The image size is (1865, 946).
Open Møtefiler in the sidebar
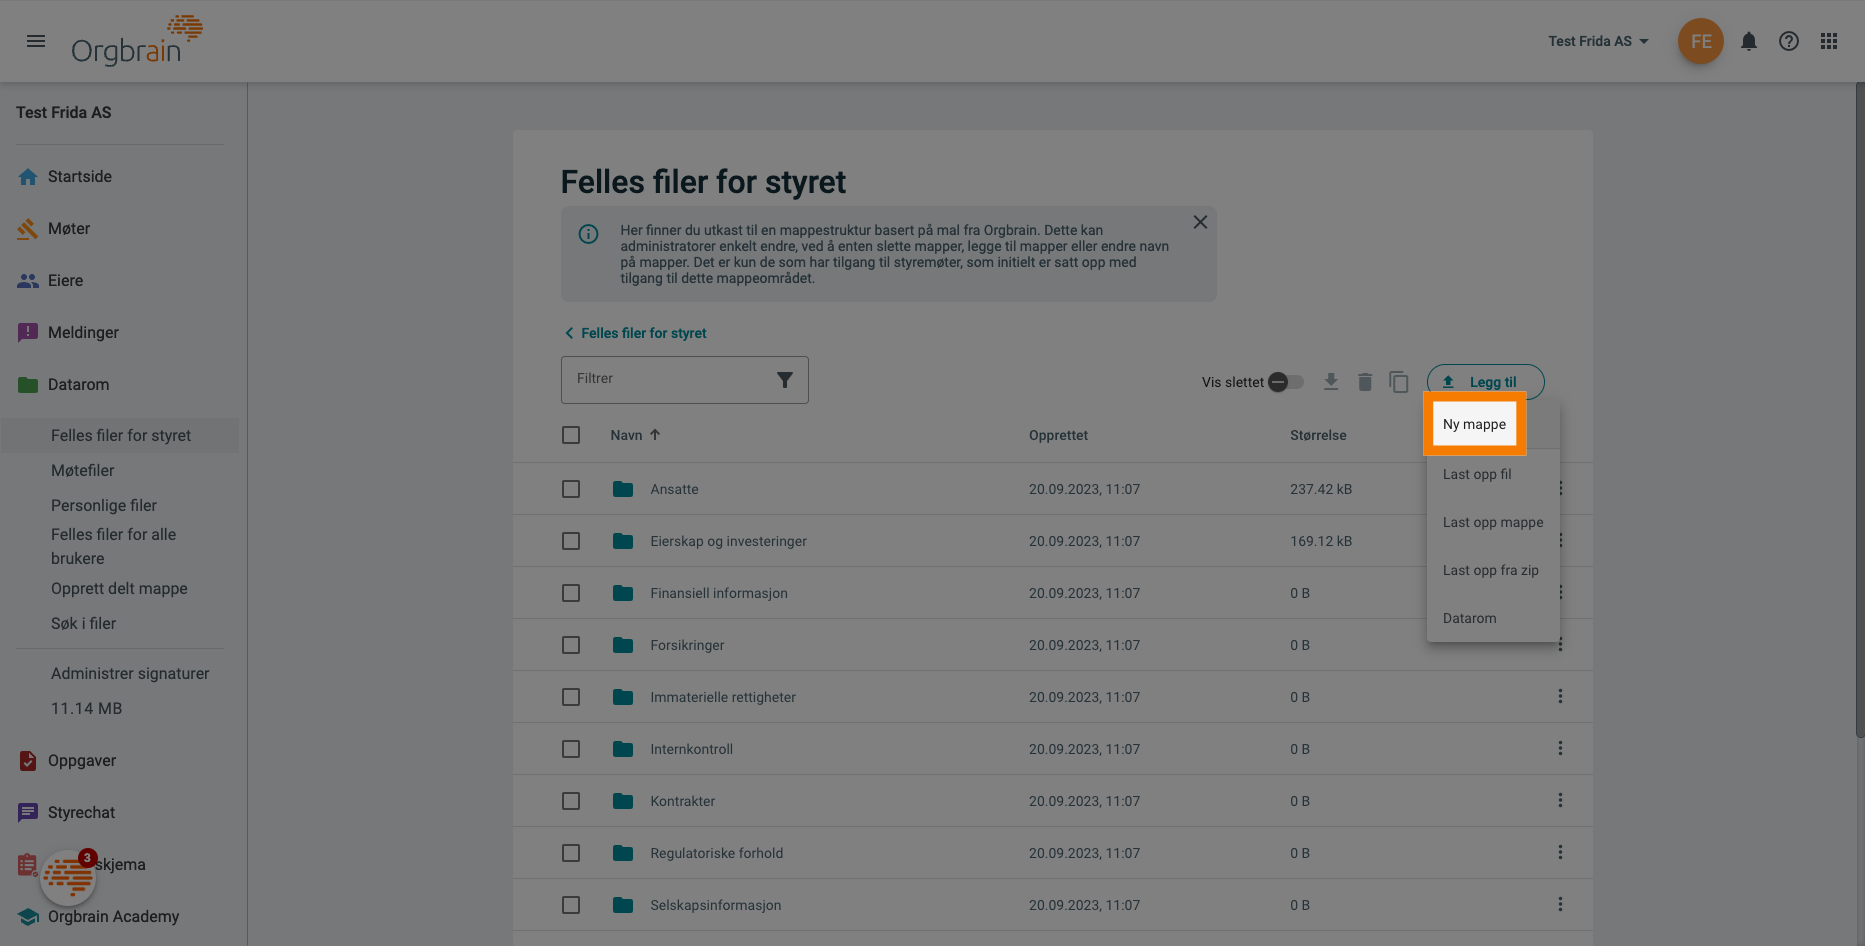click(x=83, y=470)
